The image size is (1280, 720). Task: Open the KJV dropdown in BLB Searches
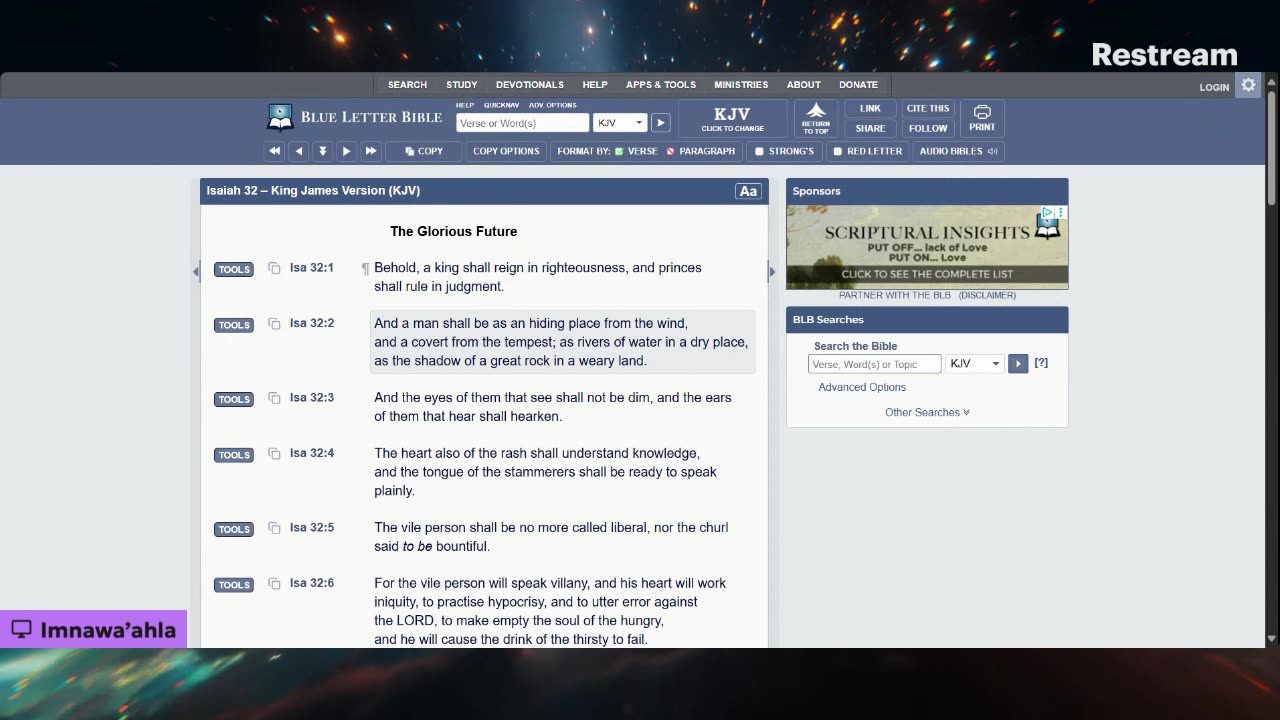974,364
